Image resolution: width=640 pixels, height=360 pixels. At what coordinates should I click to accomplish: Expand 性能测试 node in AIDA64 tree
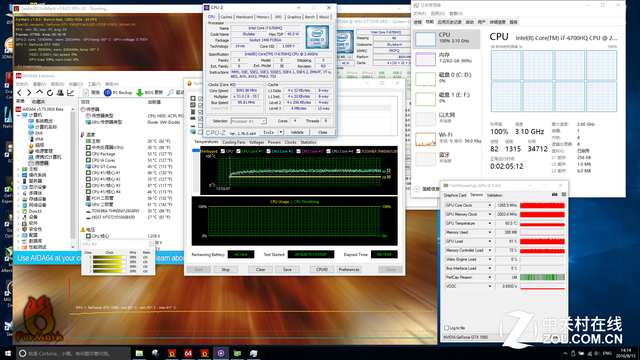(18, 247)
